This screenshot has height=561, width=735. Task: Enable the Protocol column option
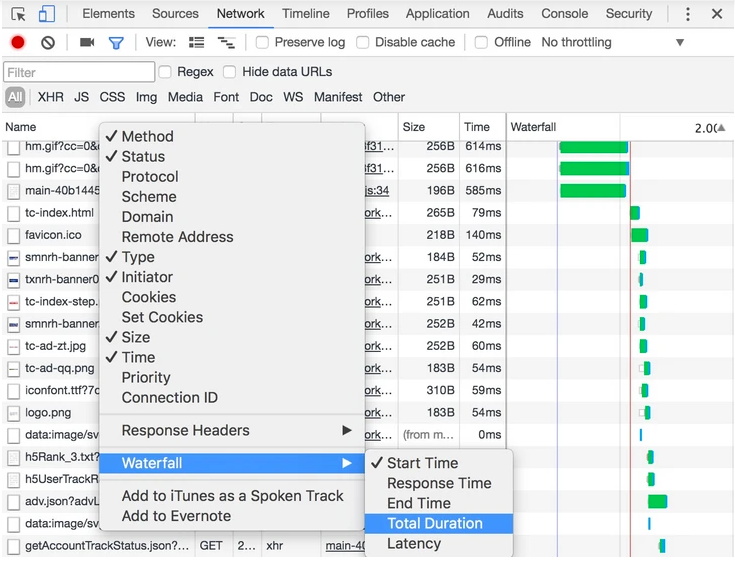coord(232,177)
